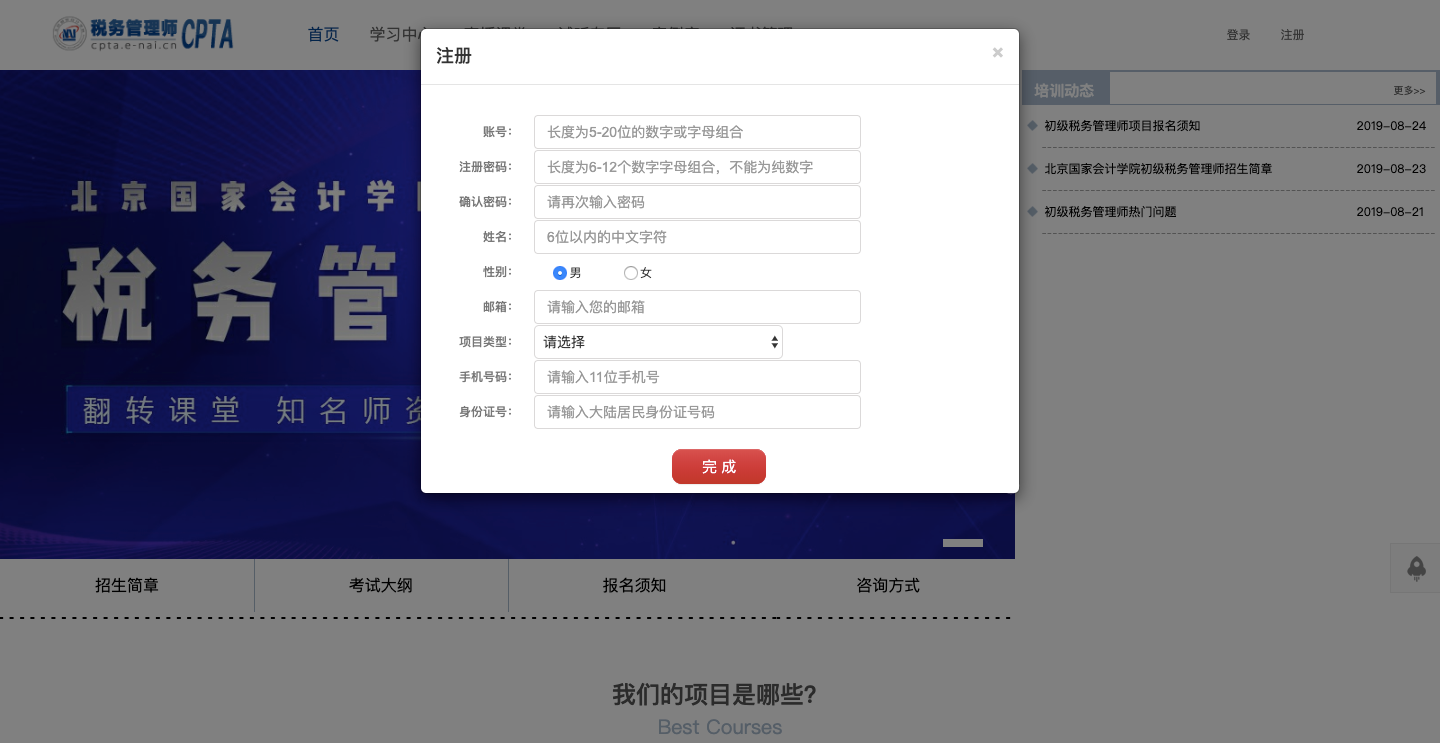The width and height of the screenshot is (1440, 743).
Task: Click the rocket back-to-top icon
Action: click(x=1416, y=568)
